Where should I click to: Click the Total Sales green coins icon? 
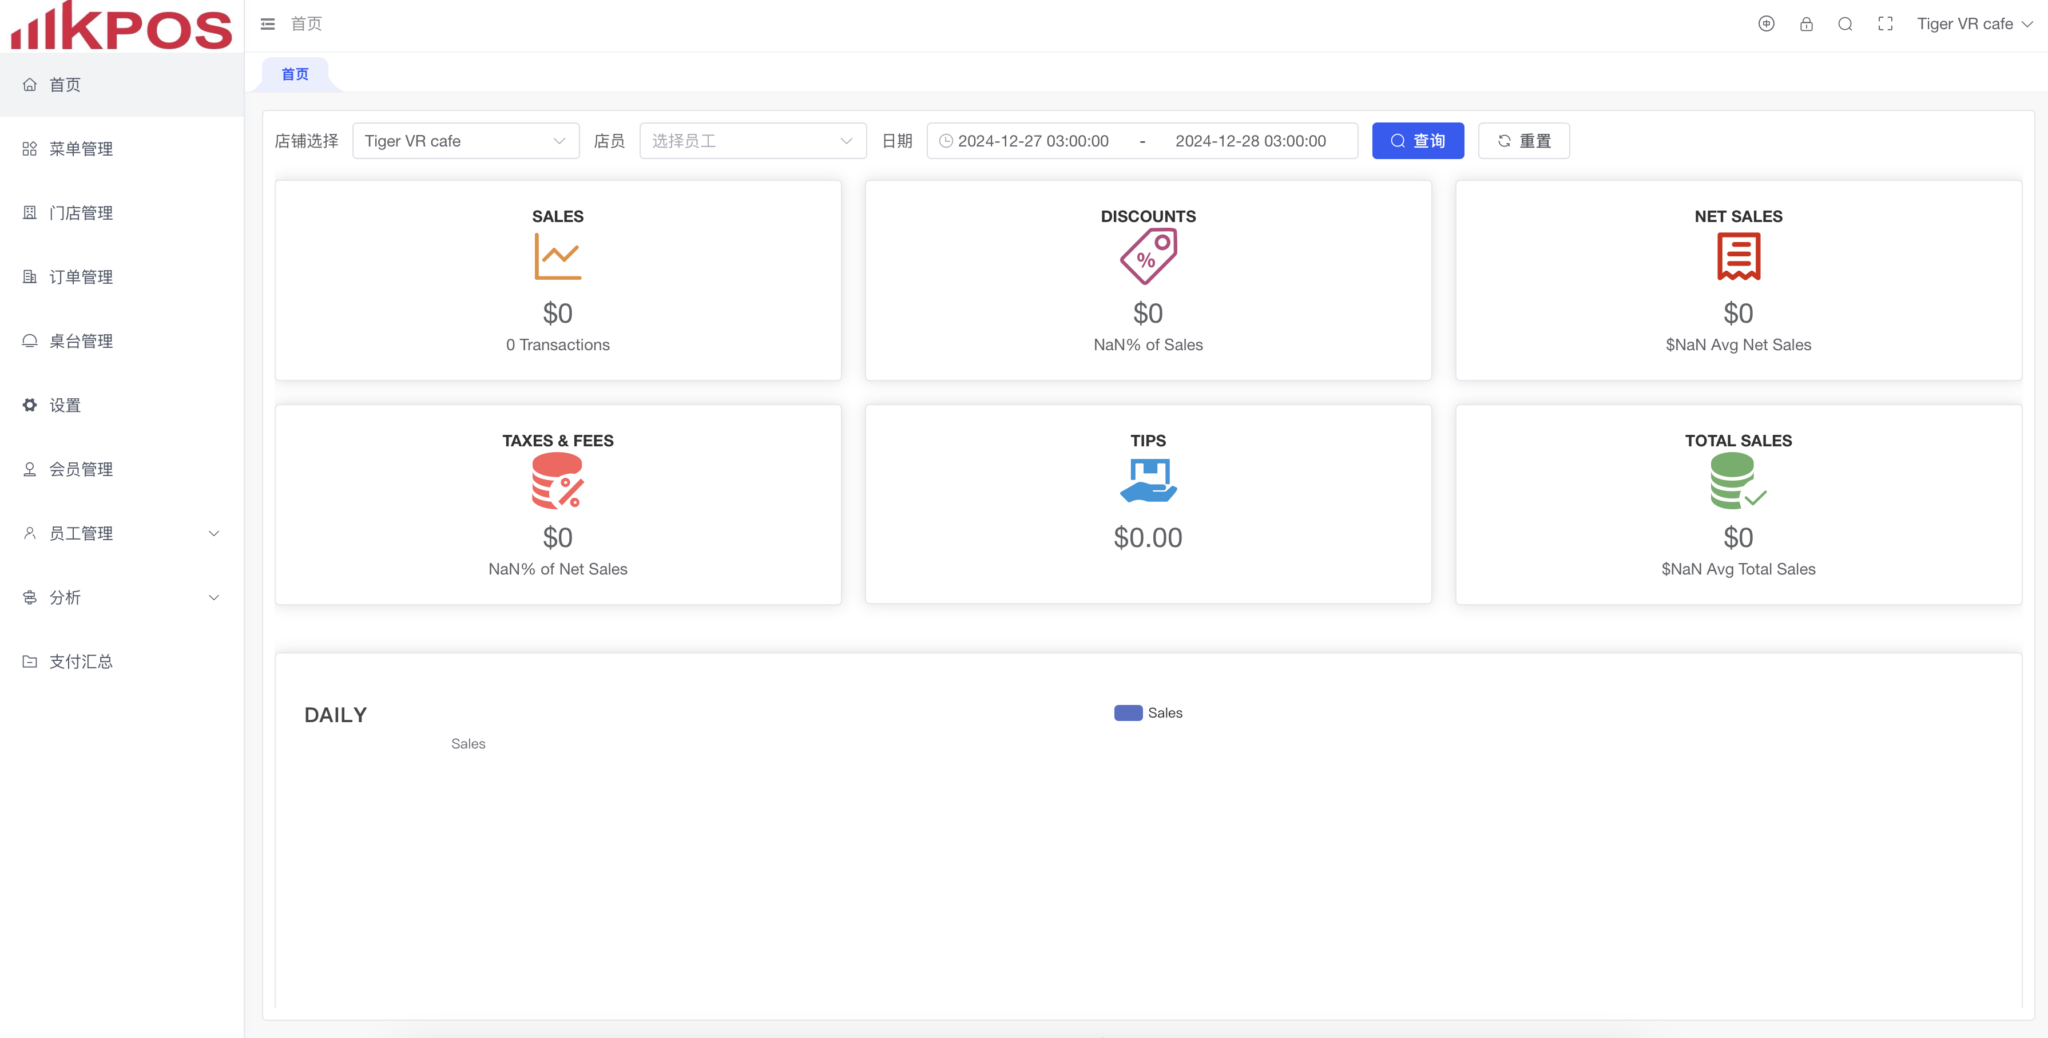pos(1737,481)
